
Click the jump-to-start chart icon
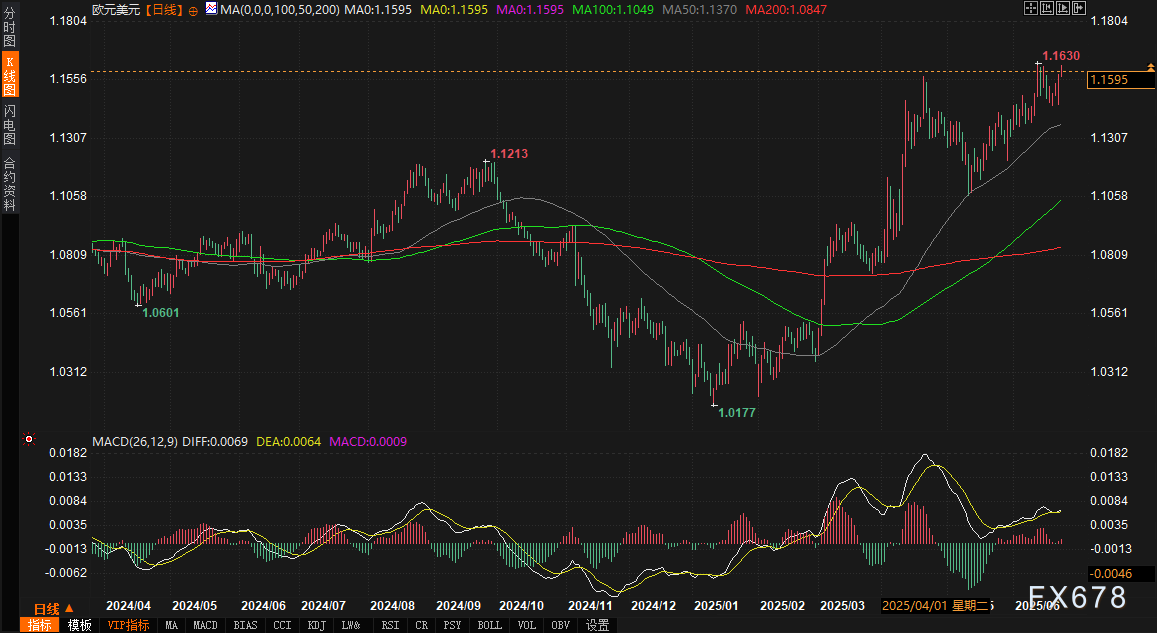(x=1047, y=8)
